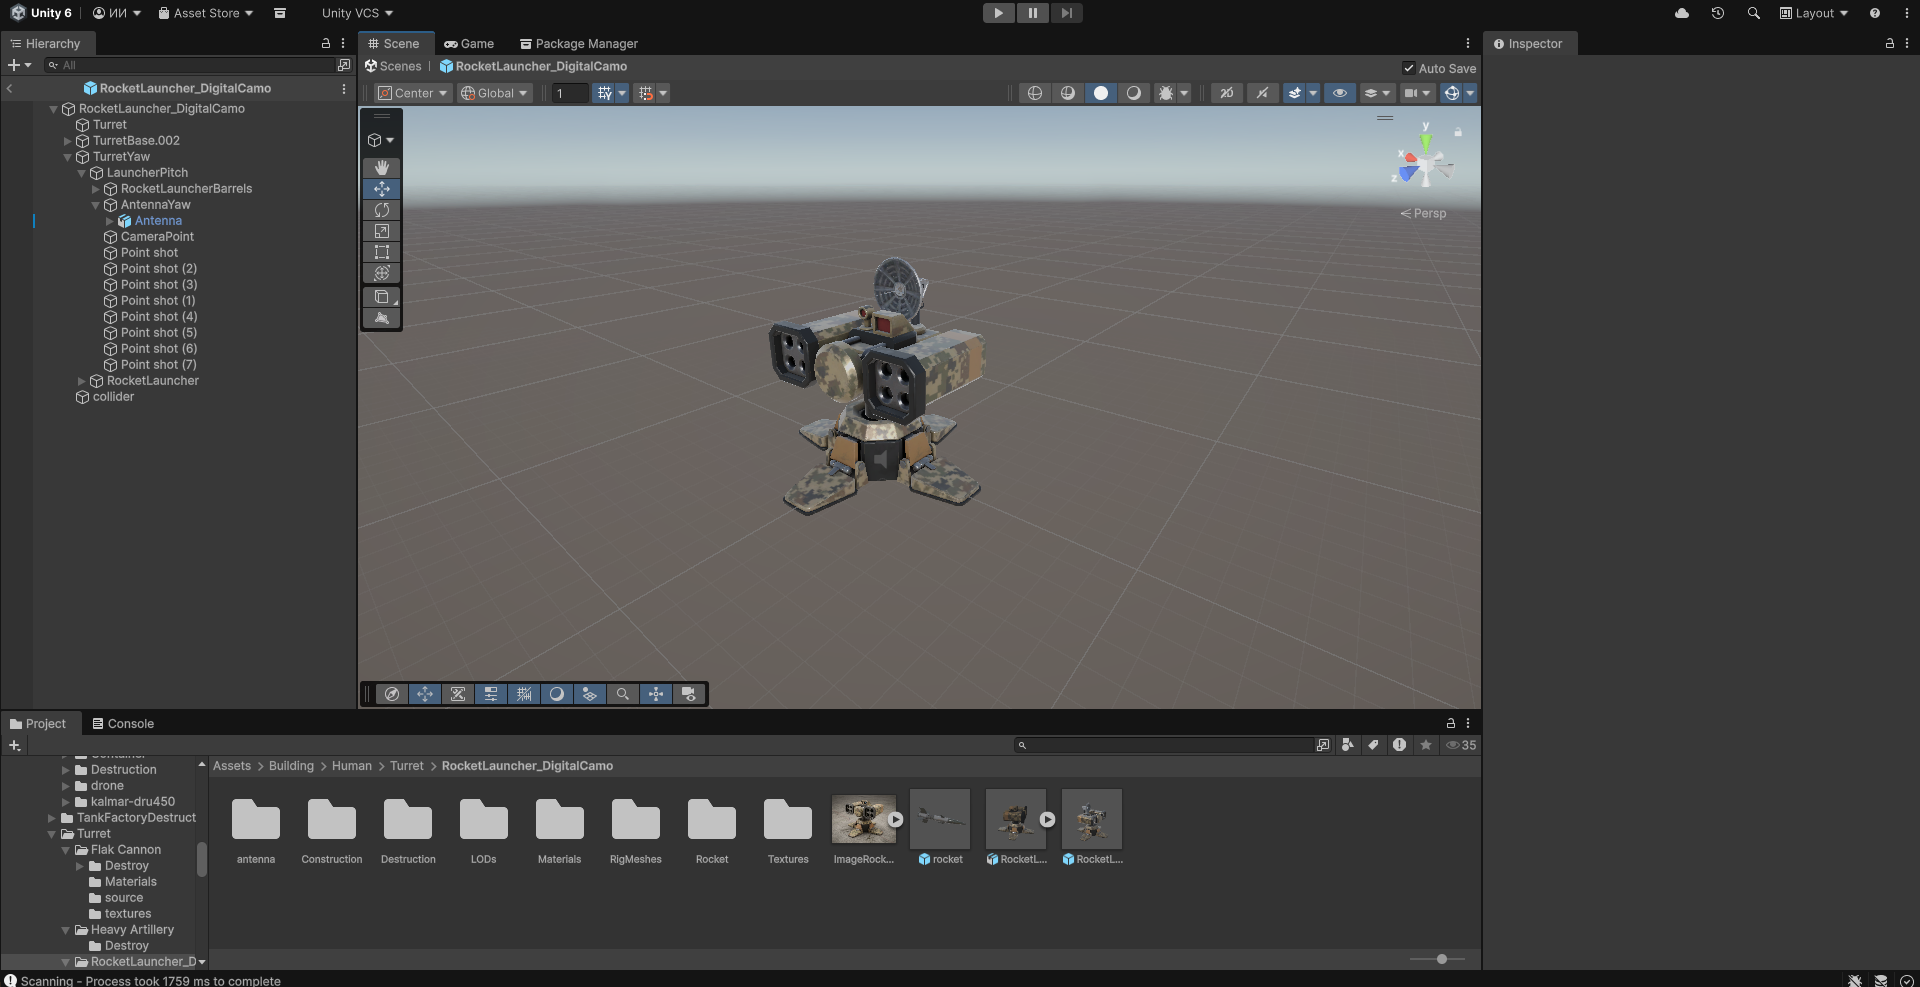Expand the RocketLauncher hierarchy node
The width and height of the screenshot is (1920, 987).
(82, 381)
